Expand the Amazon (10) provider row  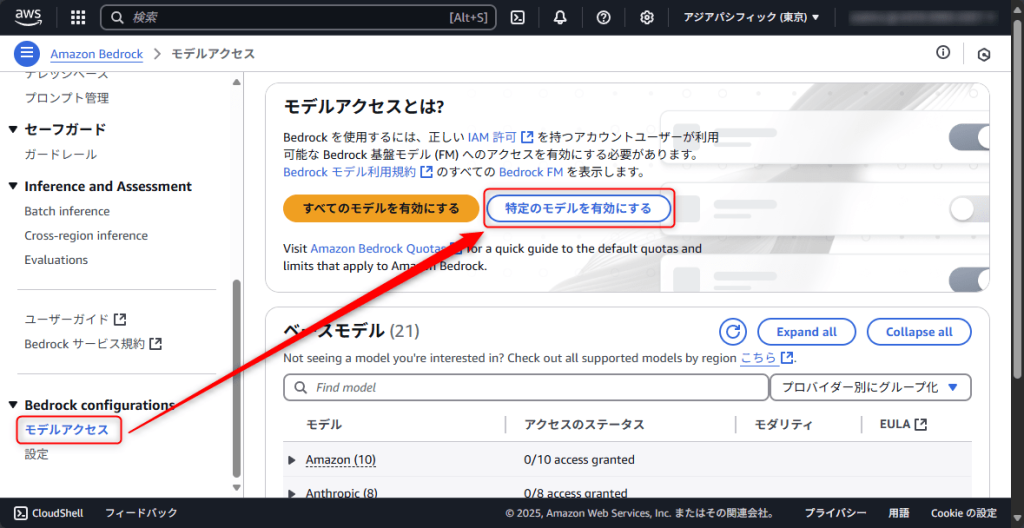coord(292,460)
